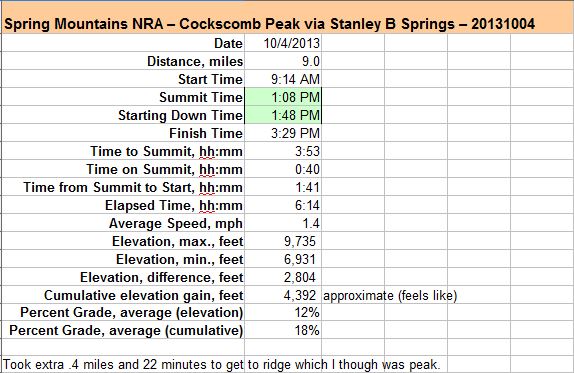Click the Cumulative elevation gain 4,392 cell
The image size is (574, 373).
pyautogui.click(x=283, y=295)
